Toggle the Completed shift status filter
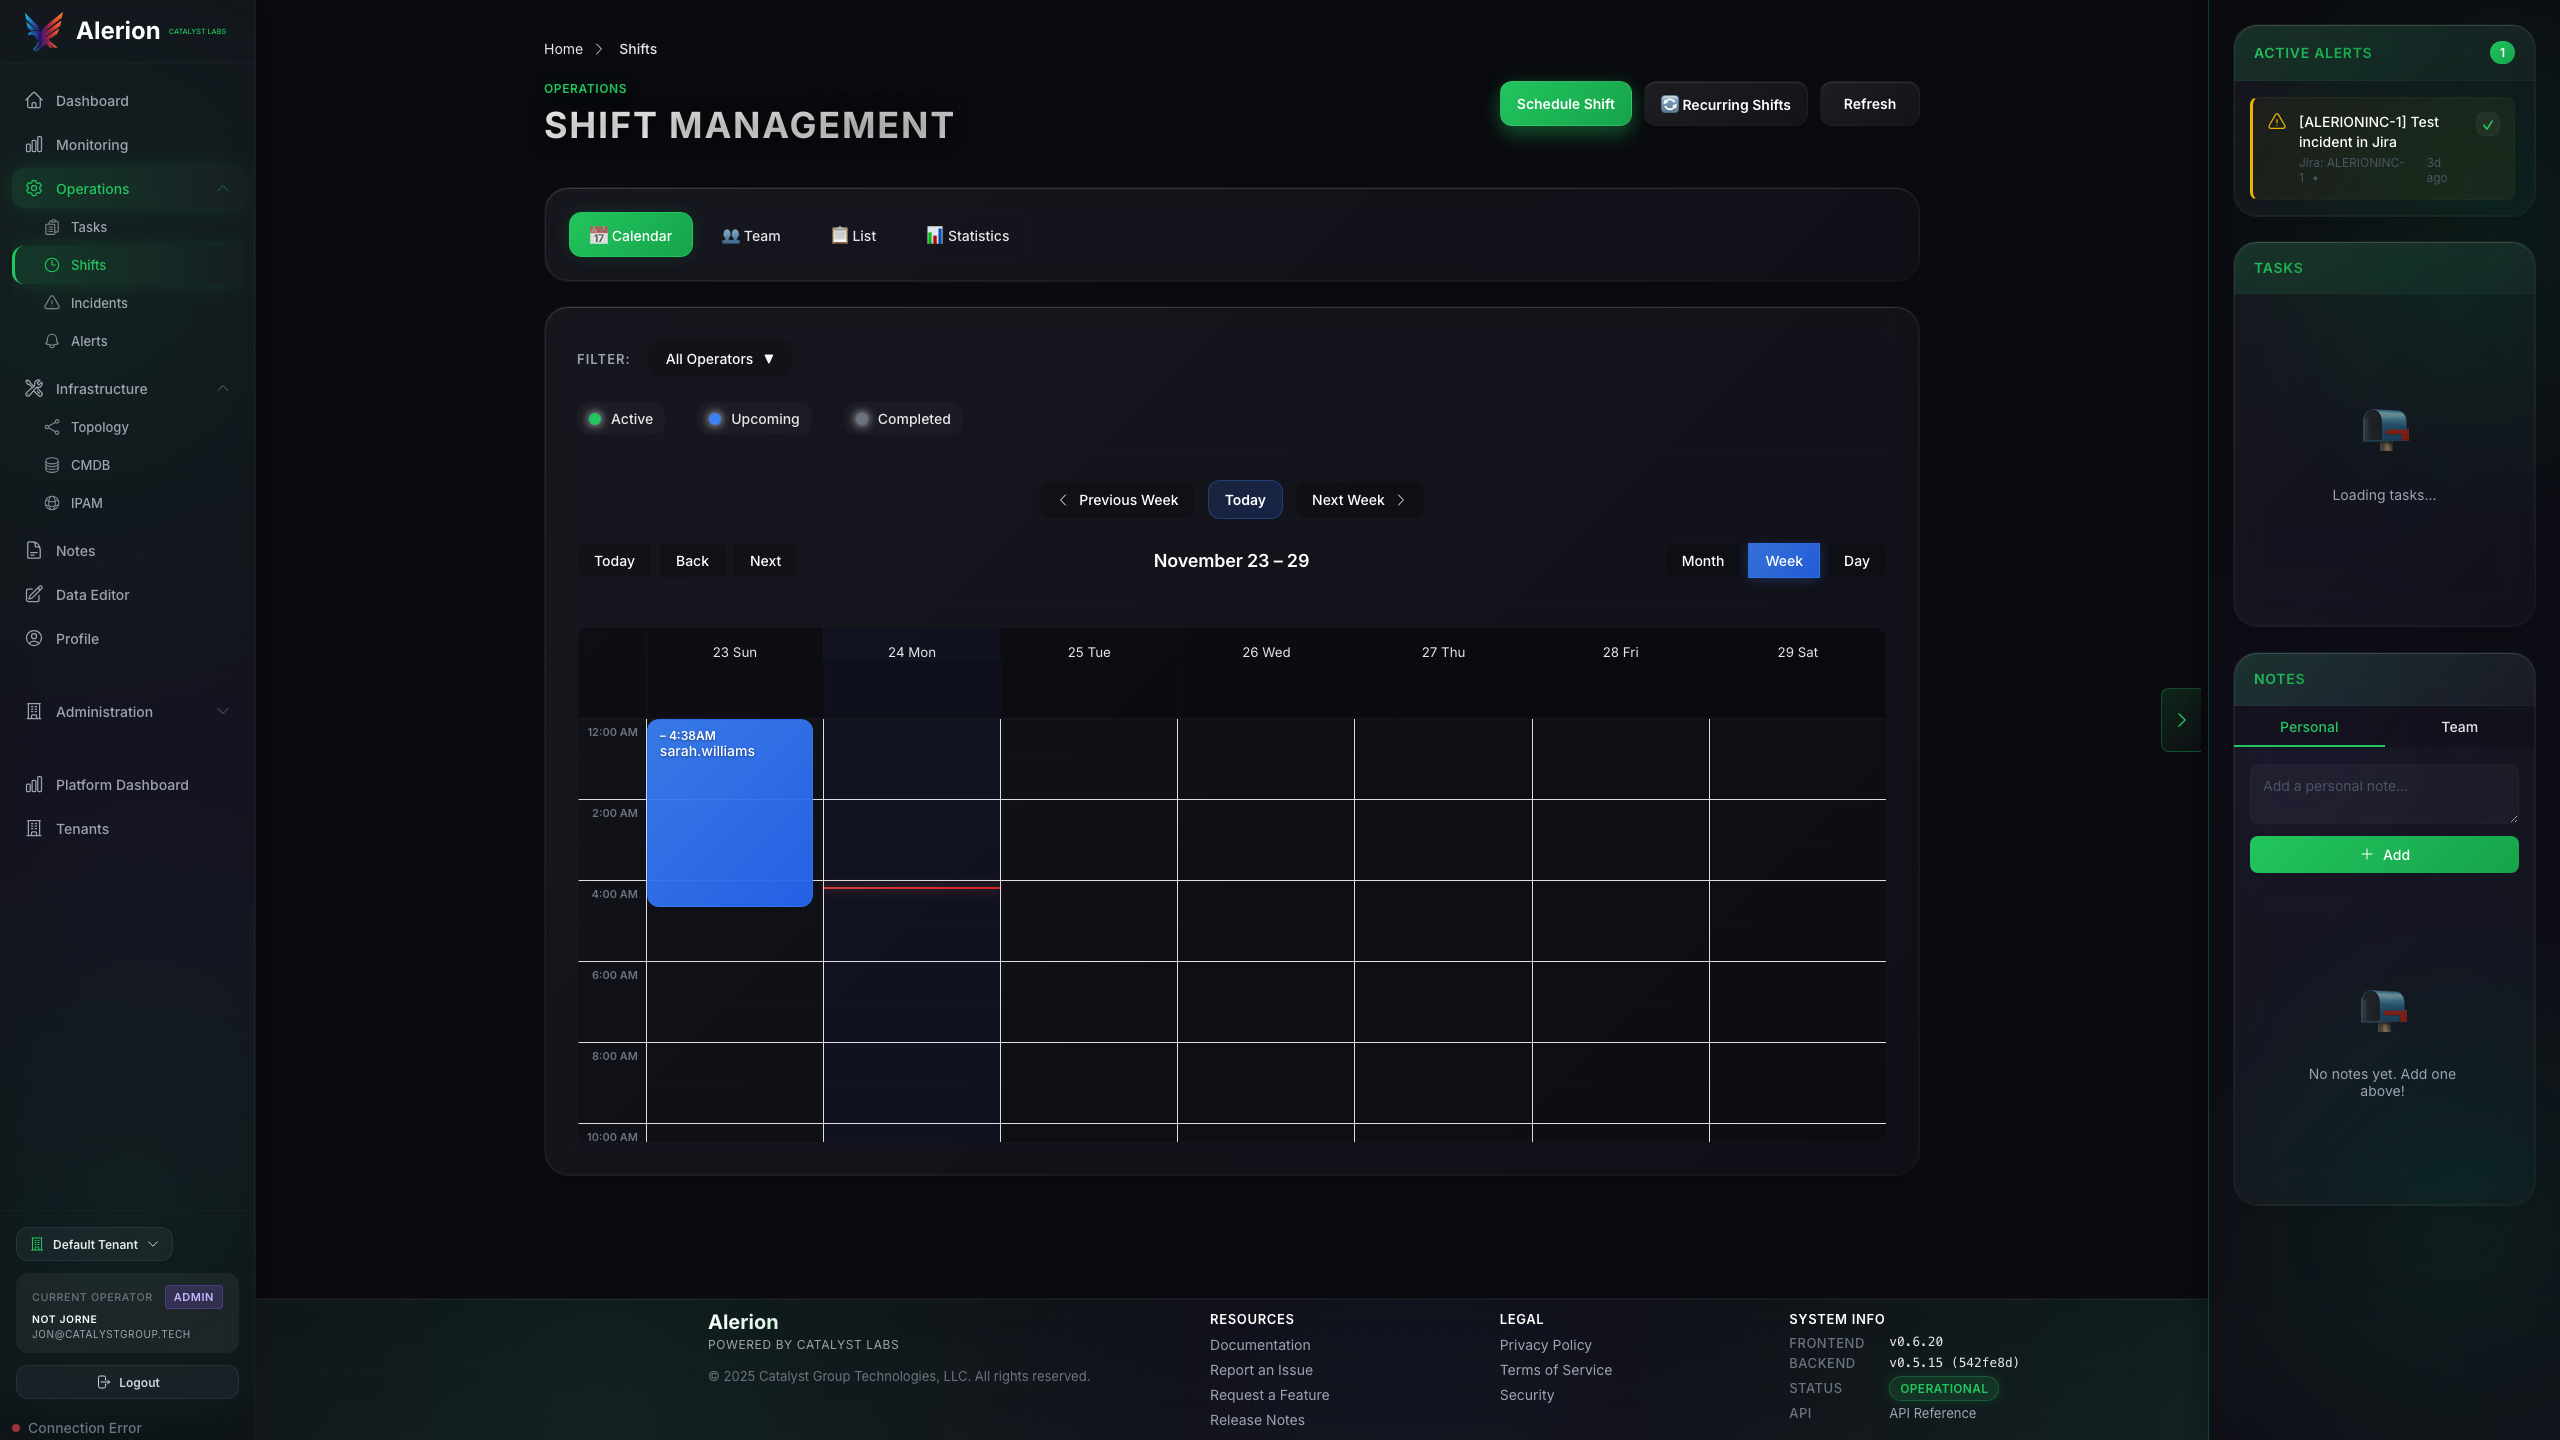The image size is (2560, 1440). (902, 419)
